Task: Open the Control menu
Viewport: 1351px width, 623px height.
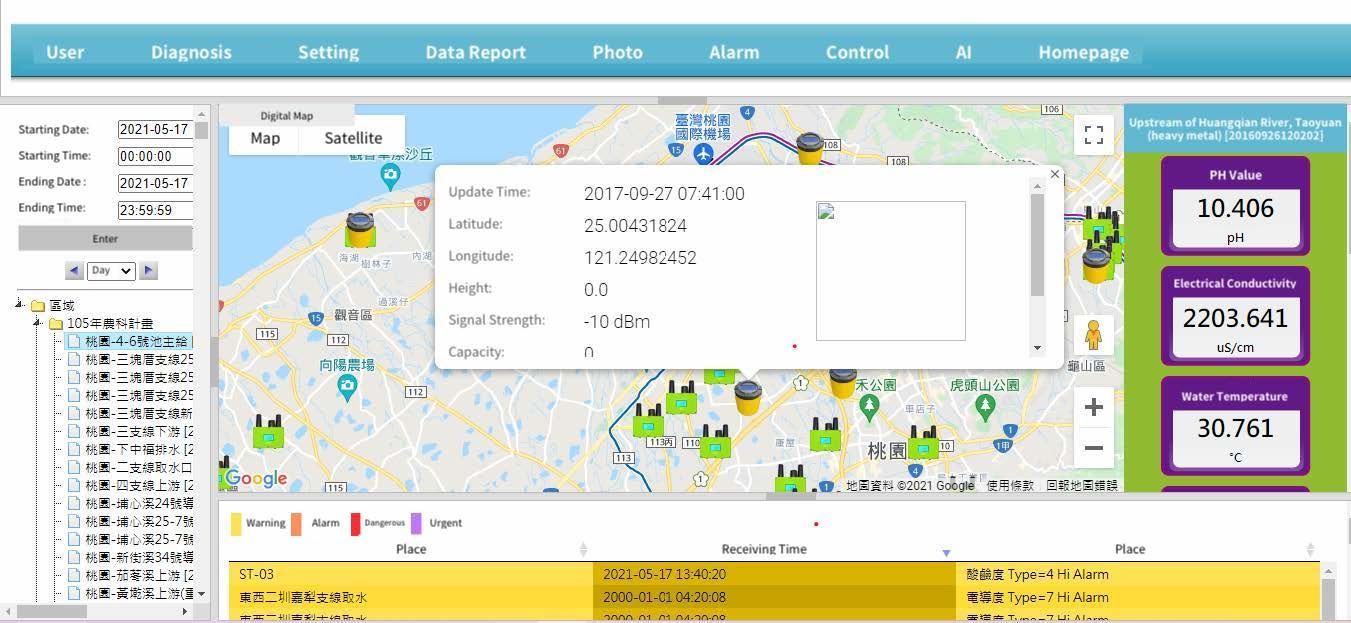Action: coord(857,52)
